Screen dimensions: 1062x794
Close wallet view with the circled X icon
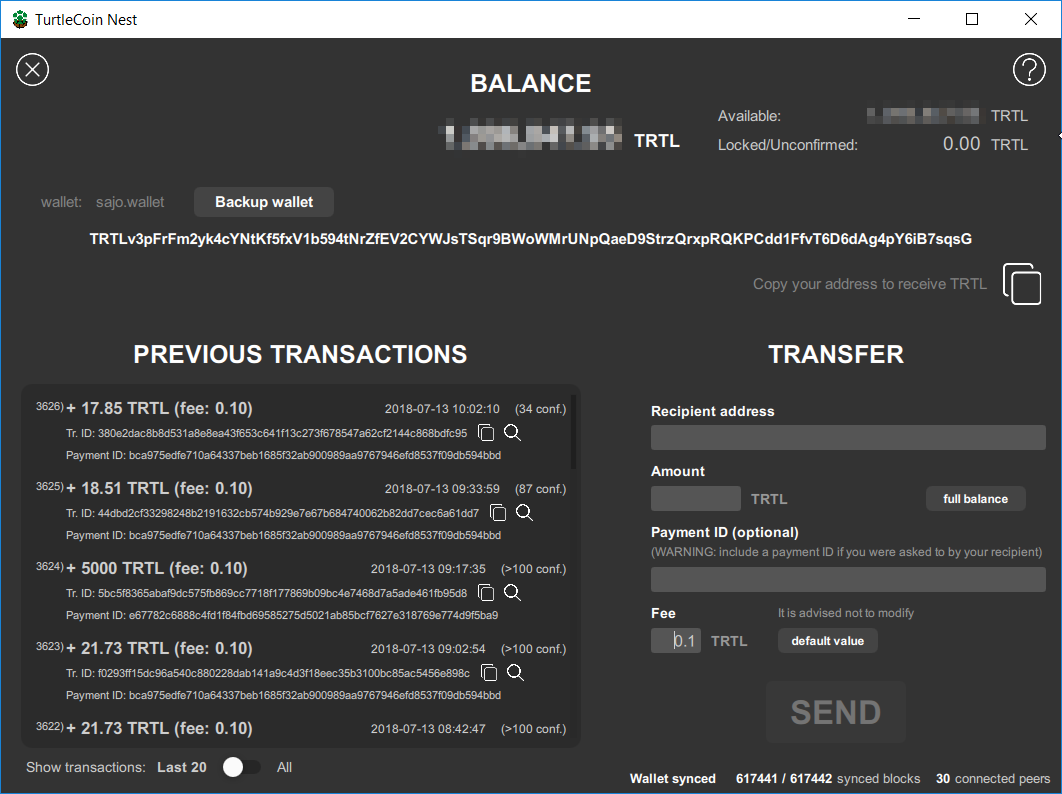tap(32, 69)
